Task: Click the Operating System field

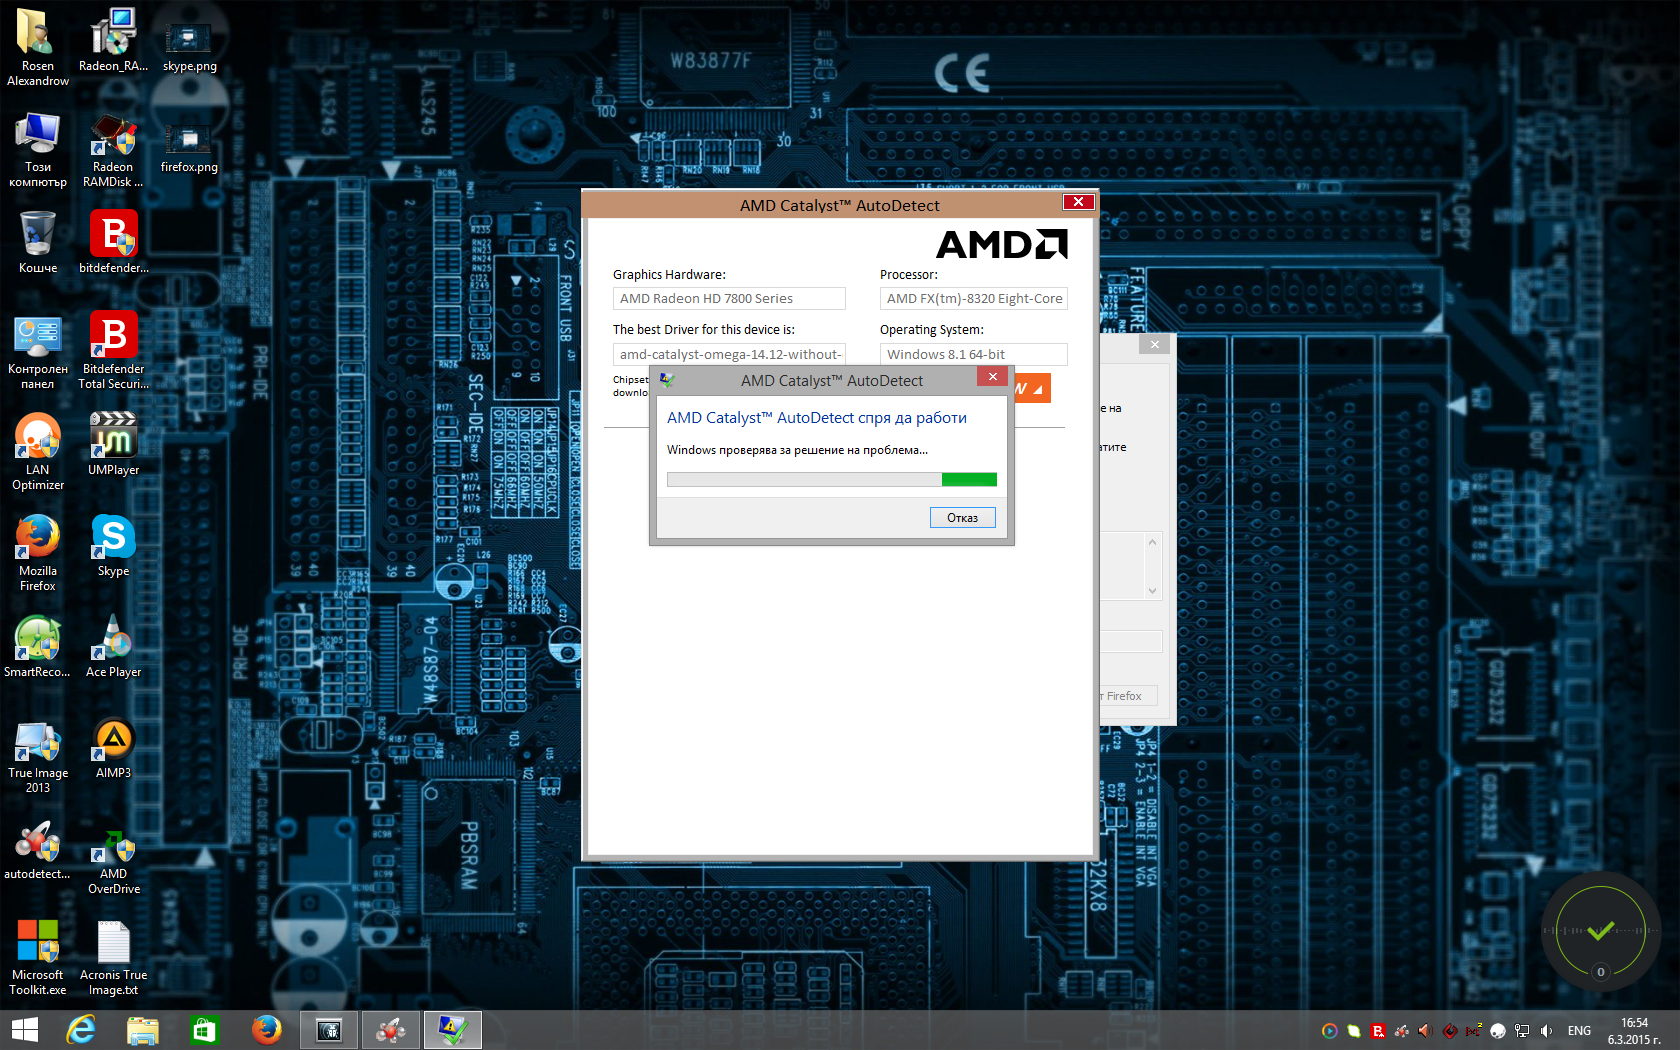Action: tap(974, 354)
